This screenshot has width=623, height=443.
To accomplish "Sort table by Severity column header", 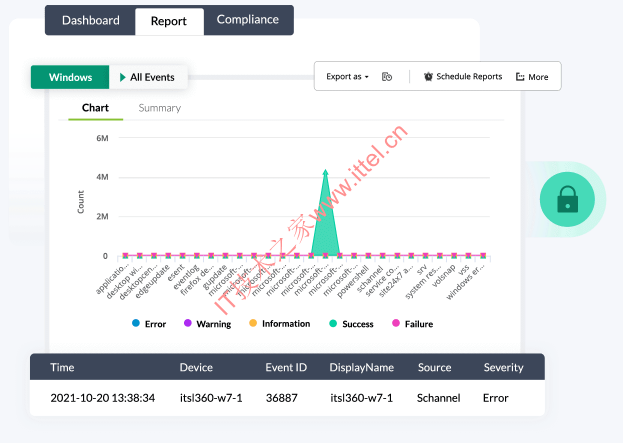I will pyautogui.click(x=503, y=367).
